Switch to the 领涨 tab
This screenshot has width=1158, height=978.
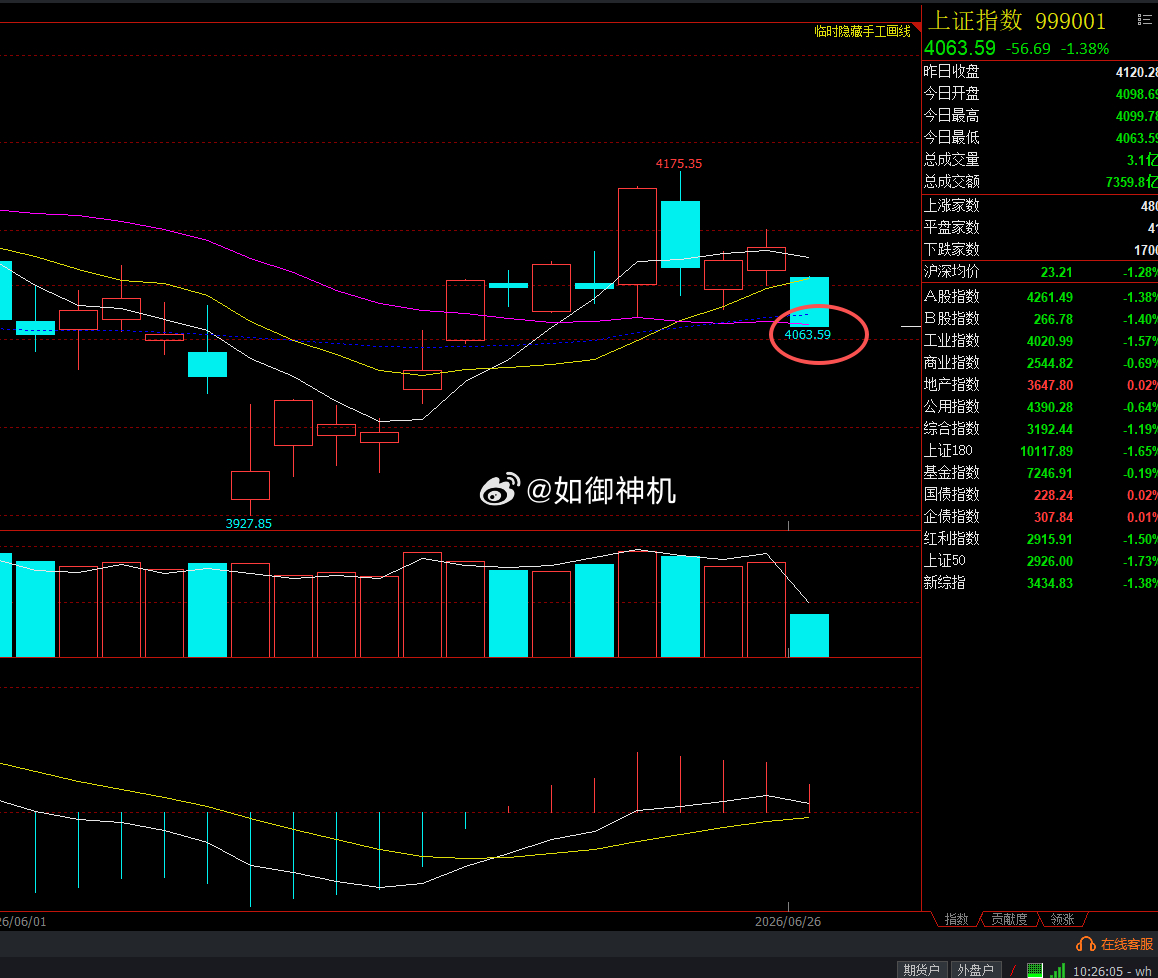click(x=1062, y=919)
